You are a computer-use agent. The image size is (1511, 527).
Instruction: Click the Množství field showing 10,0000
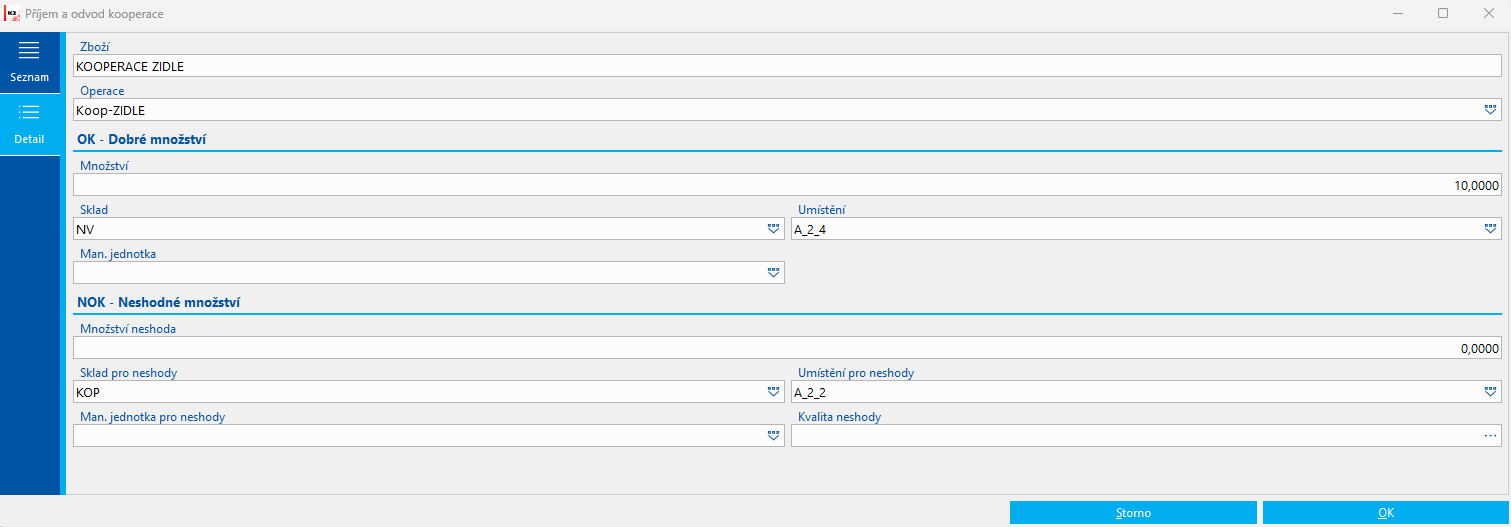pos(787,185)
